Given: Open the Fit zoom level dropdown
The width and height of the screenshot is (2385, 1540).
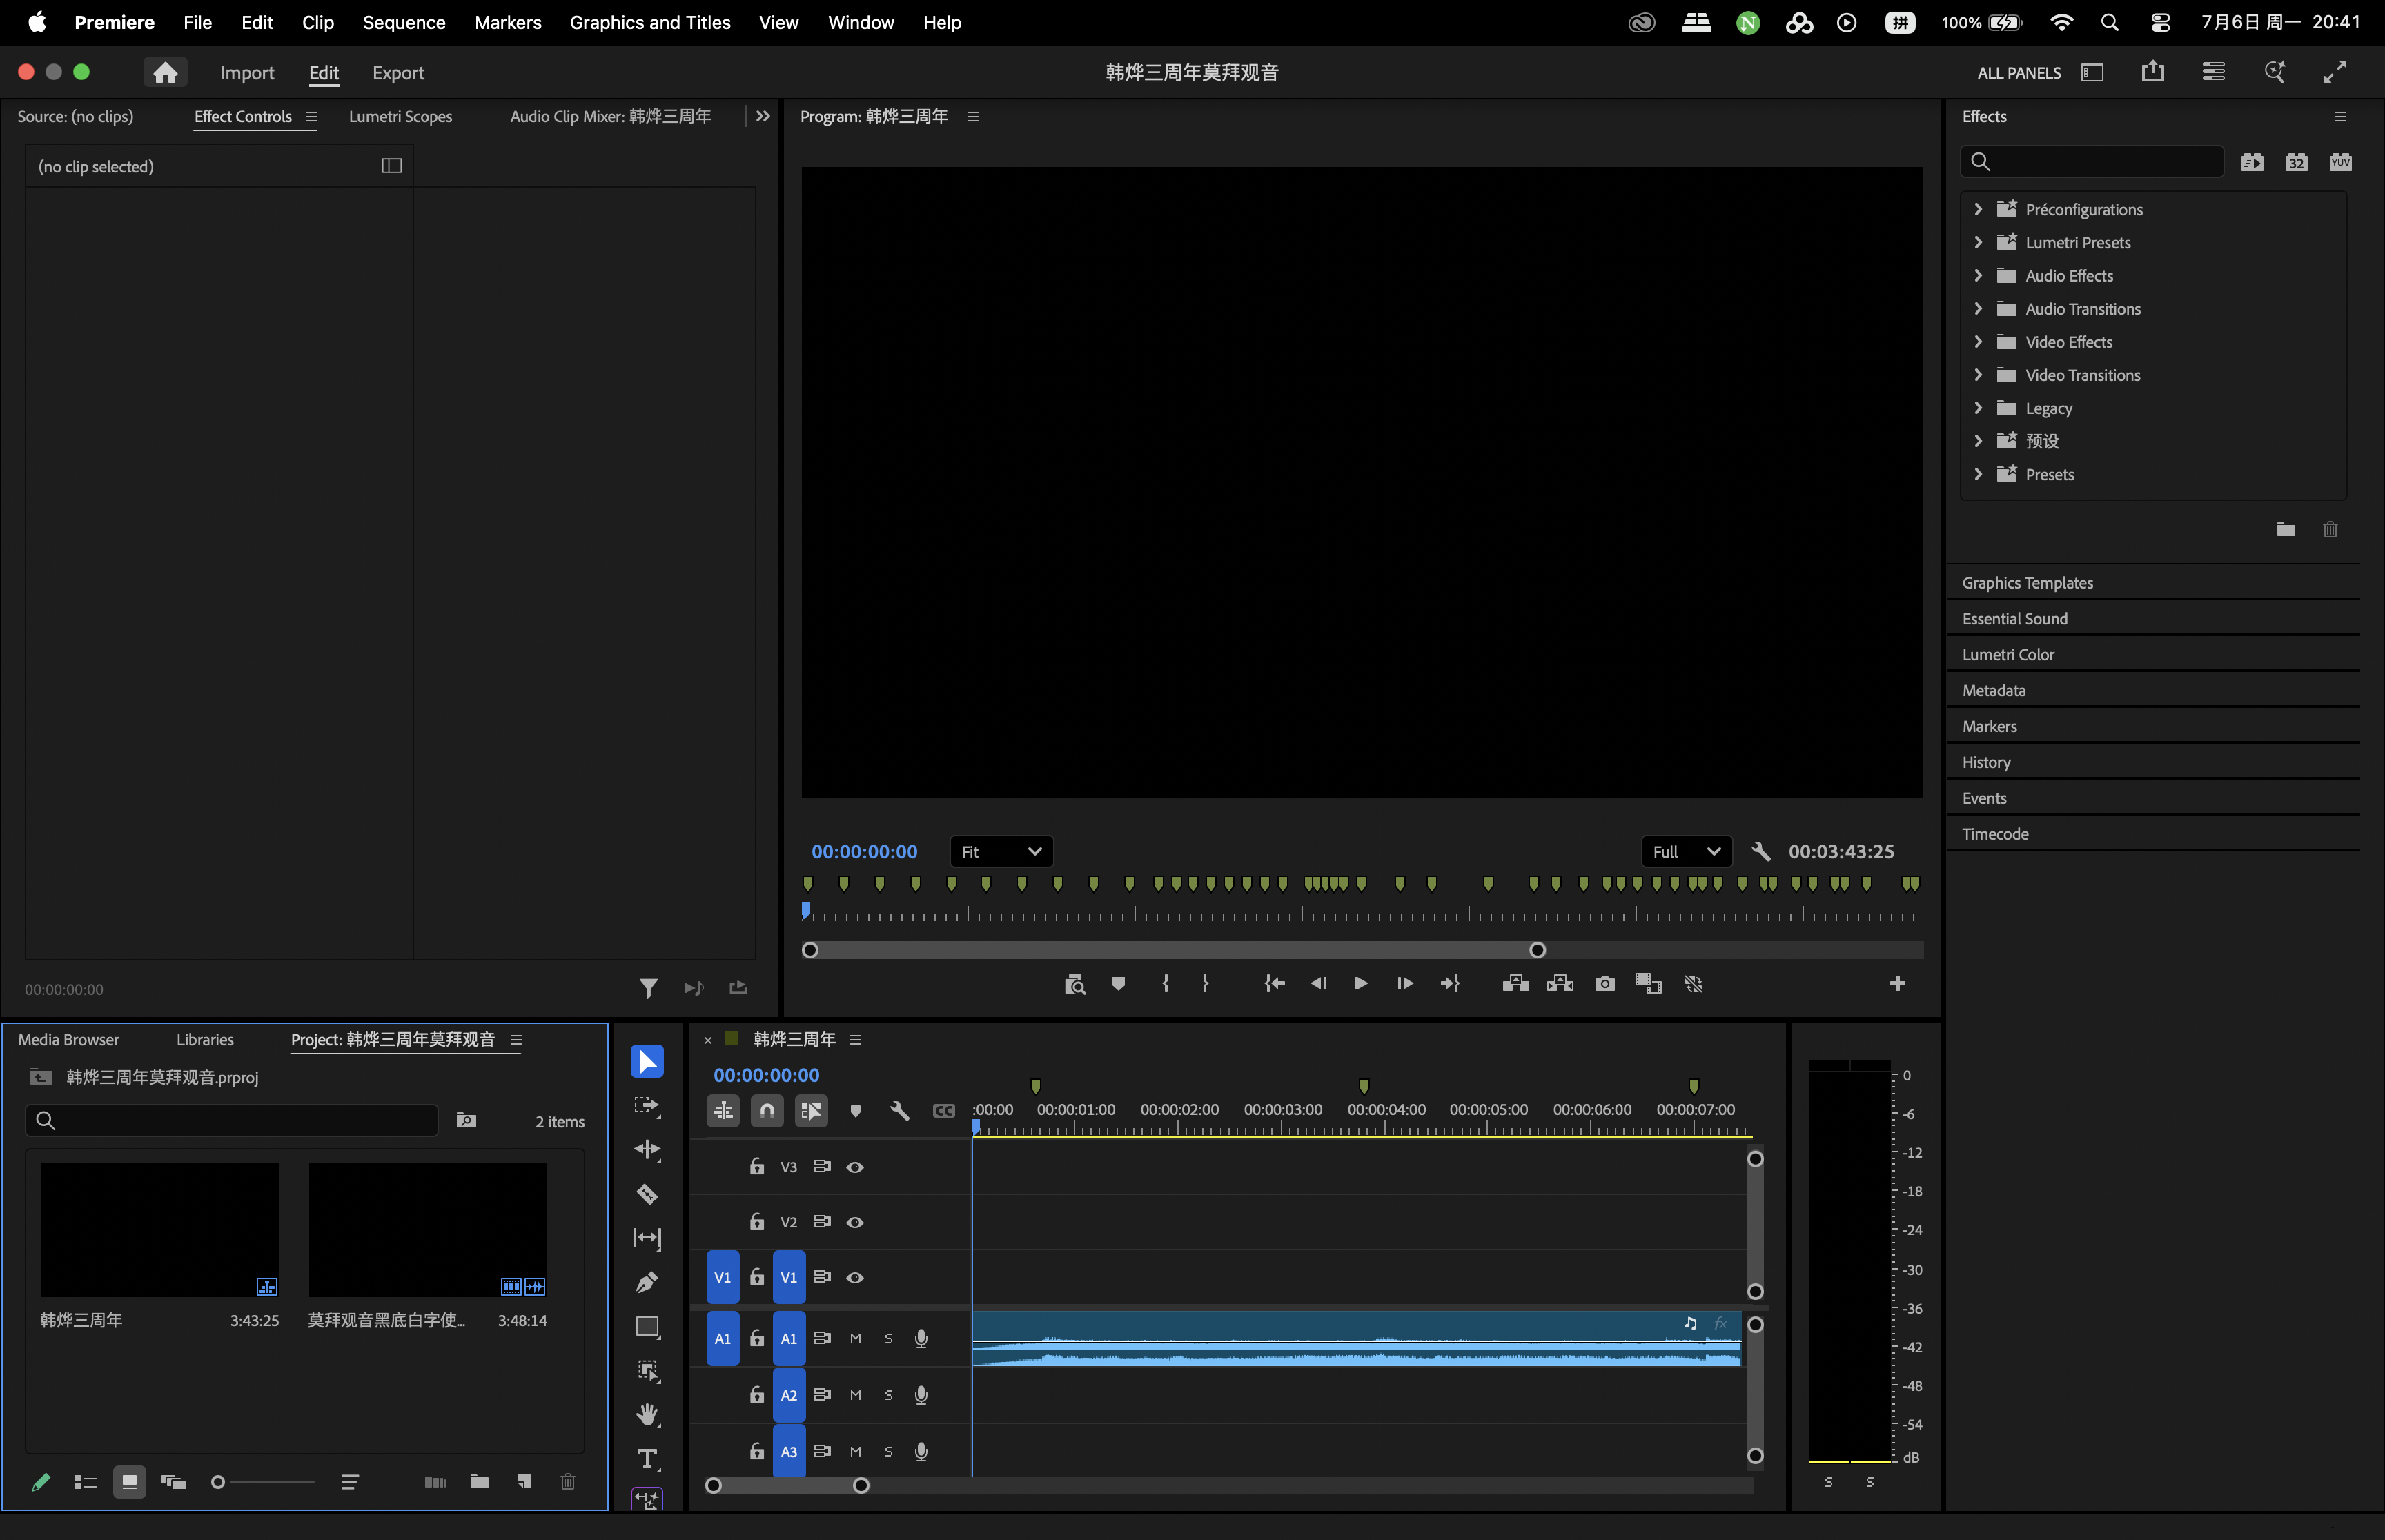Looking at the screenshot, I should 1001,852.
